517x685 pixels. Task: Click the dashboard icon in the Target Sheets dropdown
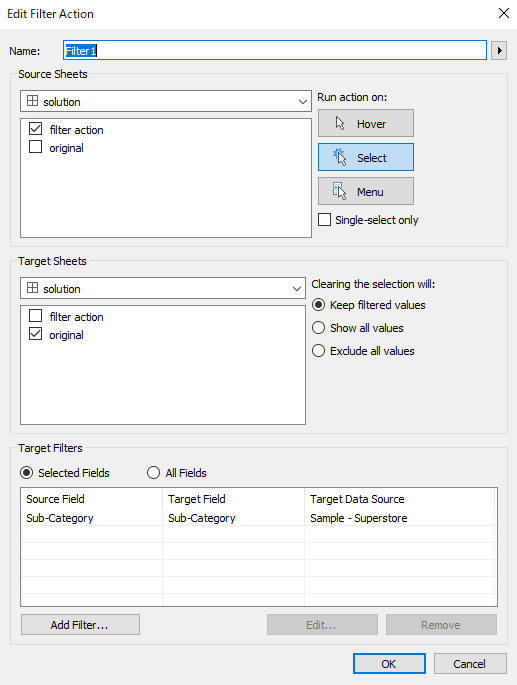32,288
